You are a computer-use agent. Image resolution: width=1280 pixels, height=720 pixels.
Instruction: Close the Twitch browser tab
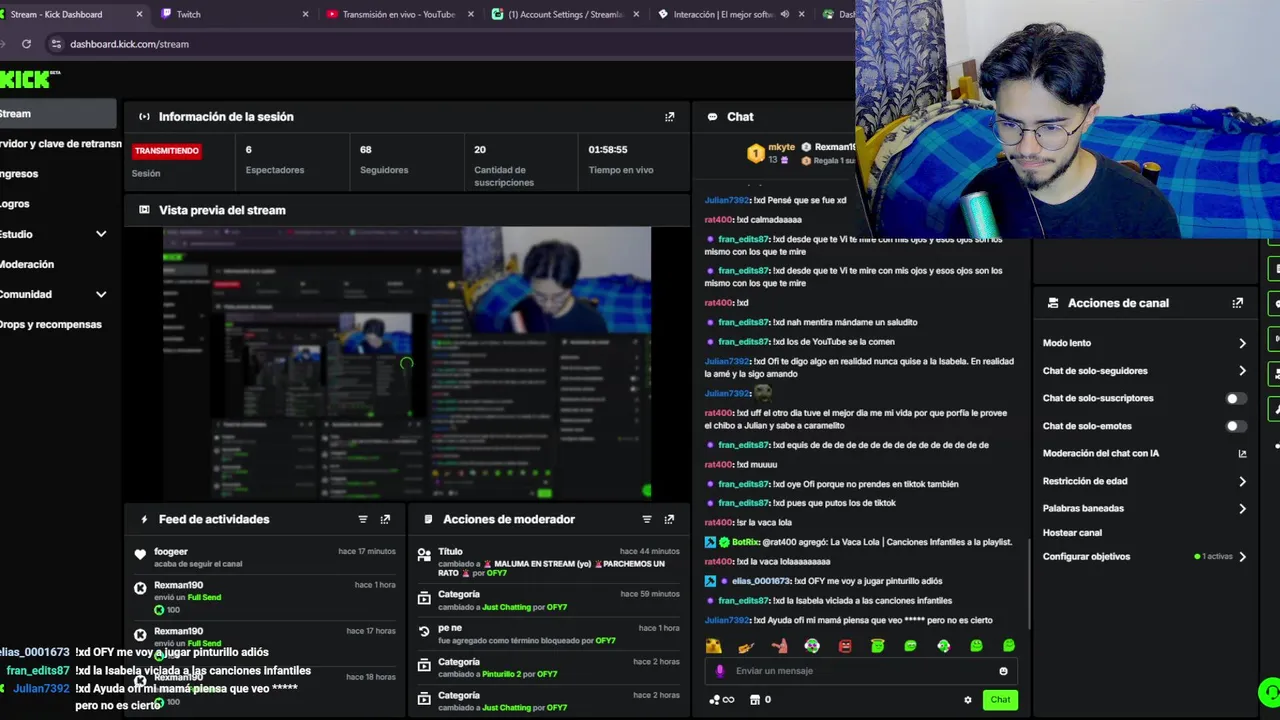point(305,14)
